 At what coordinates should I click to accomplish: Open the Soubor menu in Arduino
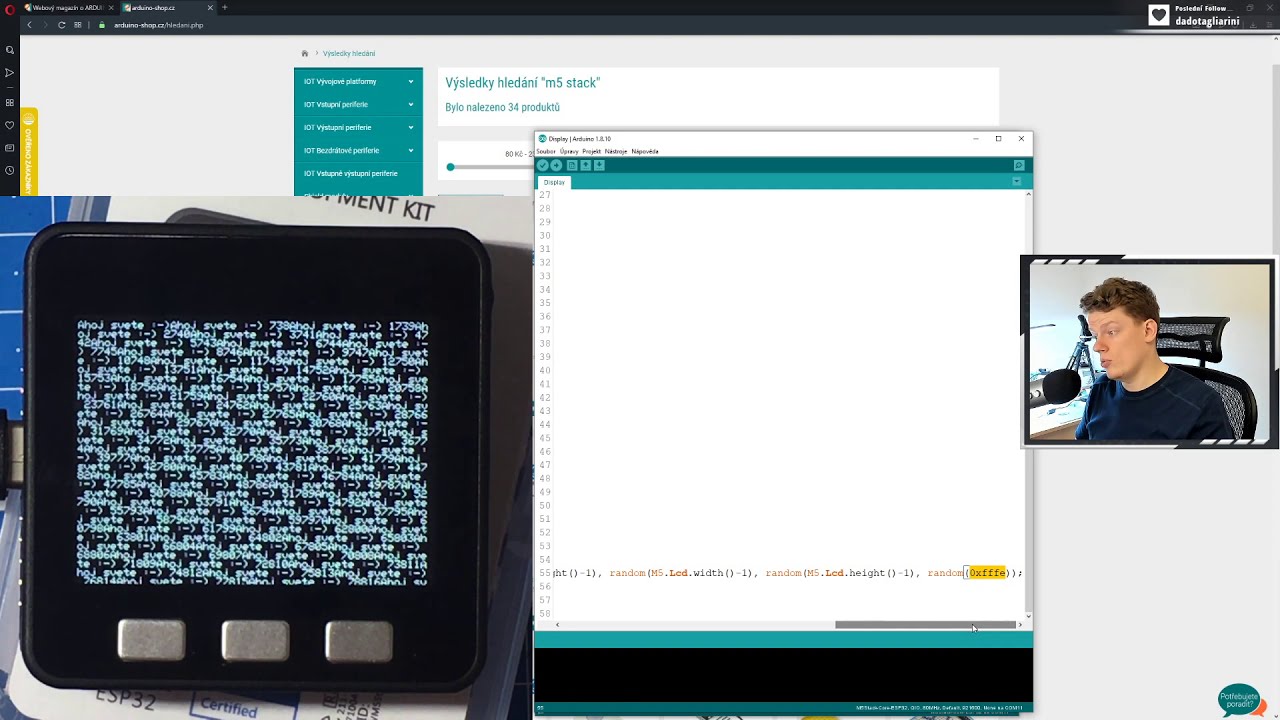[546, 151]
